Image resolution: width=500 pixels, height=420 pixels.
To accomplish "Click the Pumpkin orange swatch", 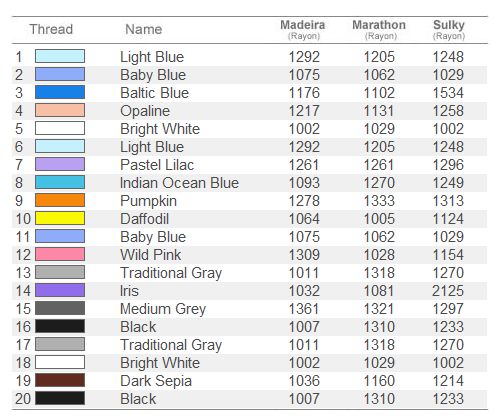I will click(60, 200).
